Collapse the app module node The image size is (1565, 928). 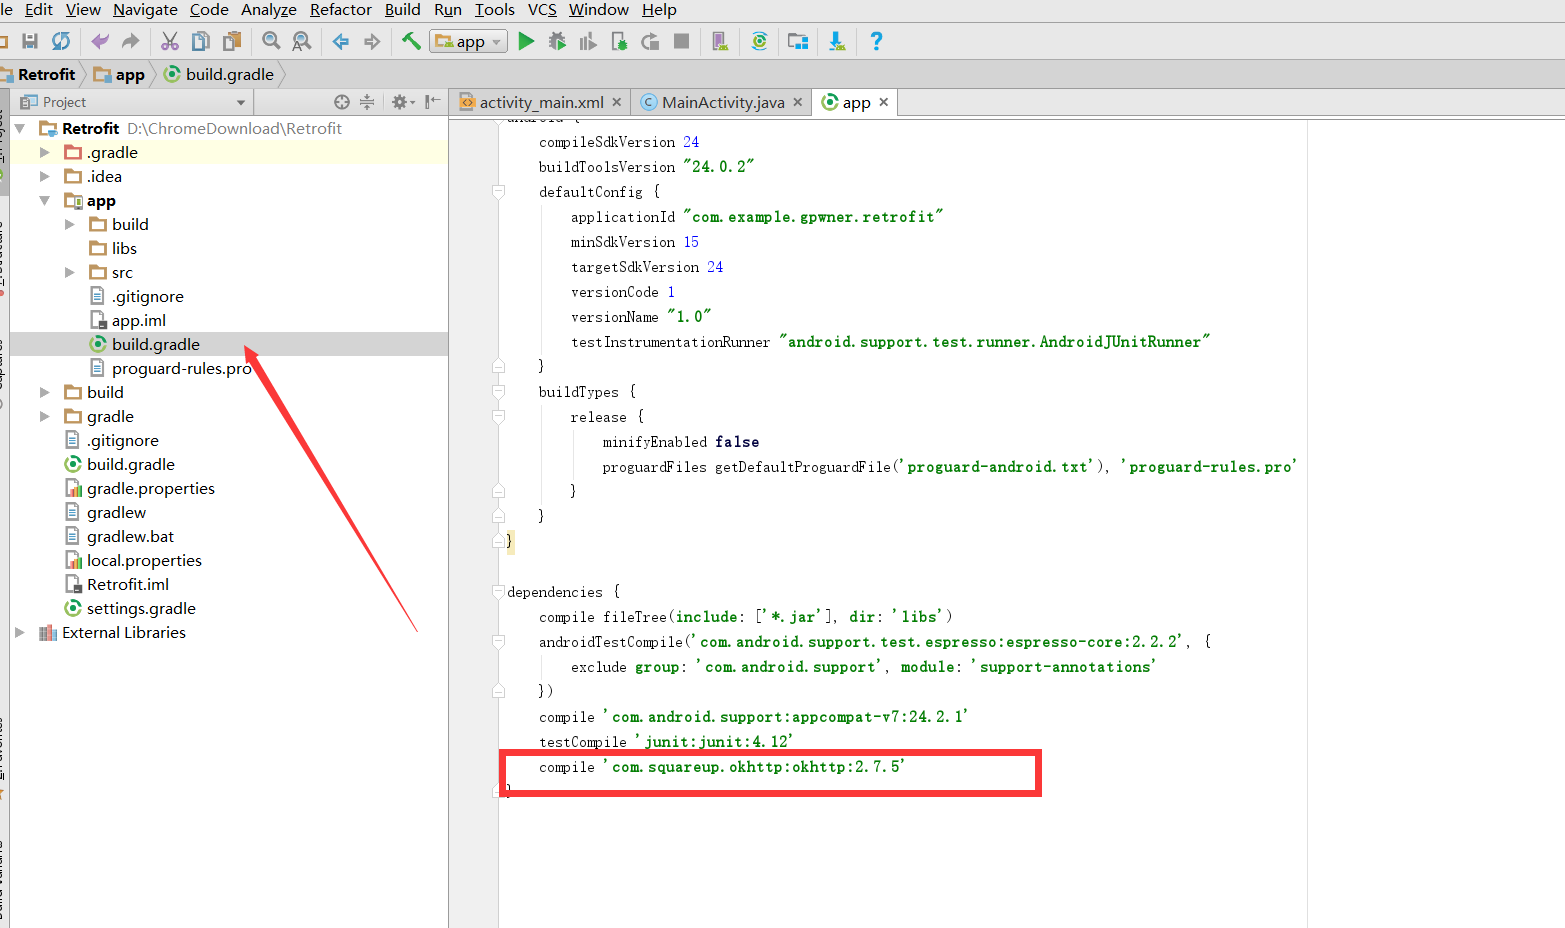[x=44, y=200]
